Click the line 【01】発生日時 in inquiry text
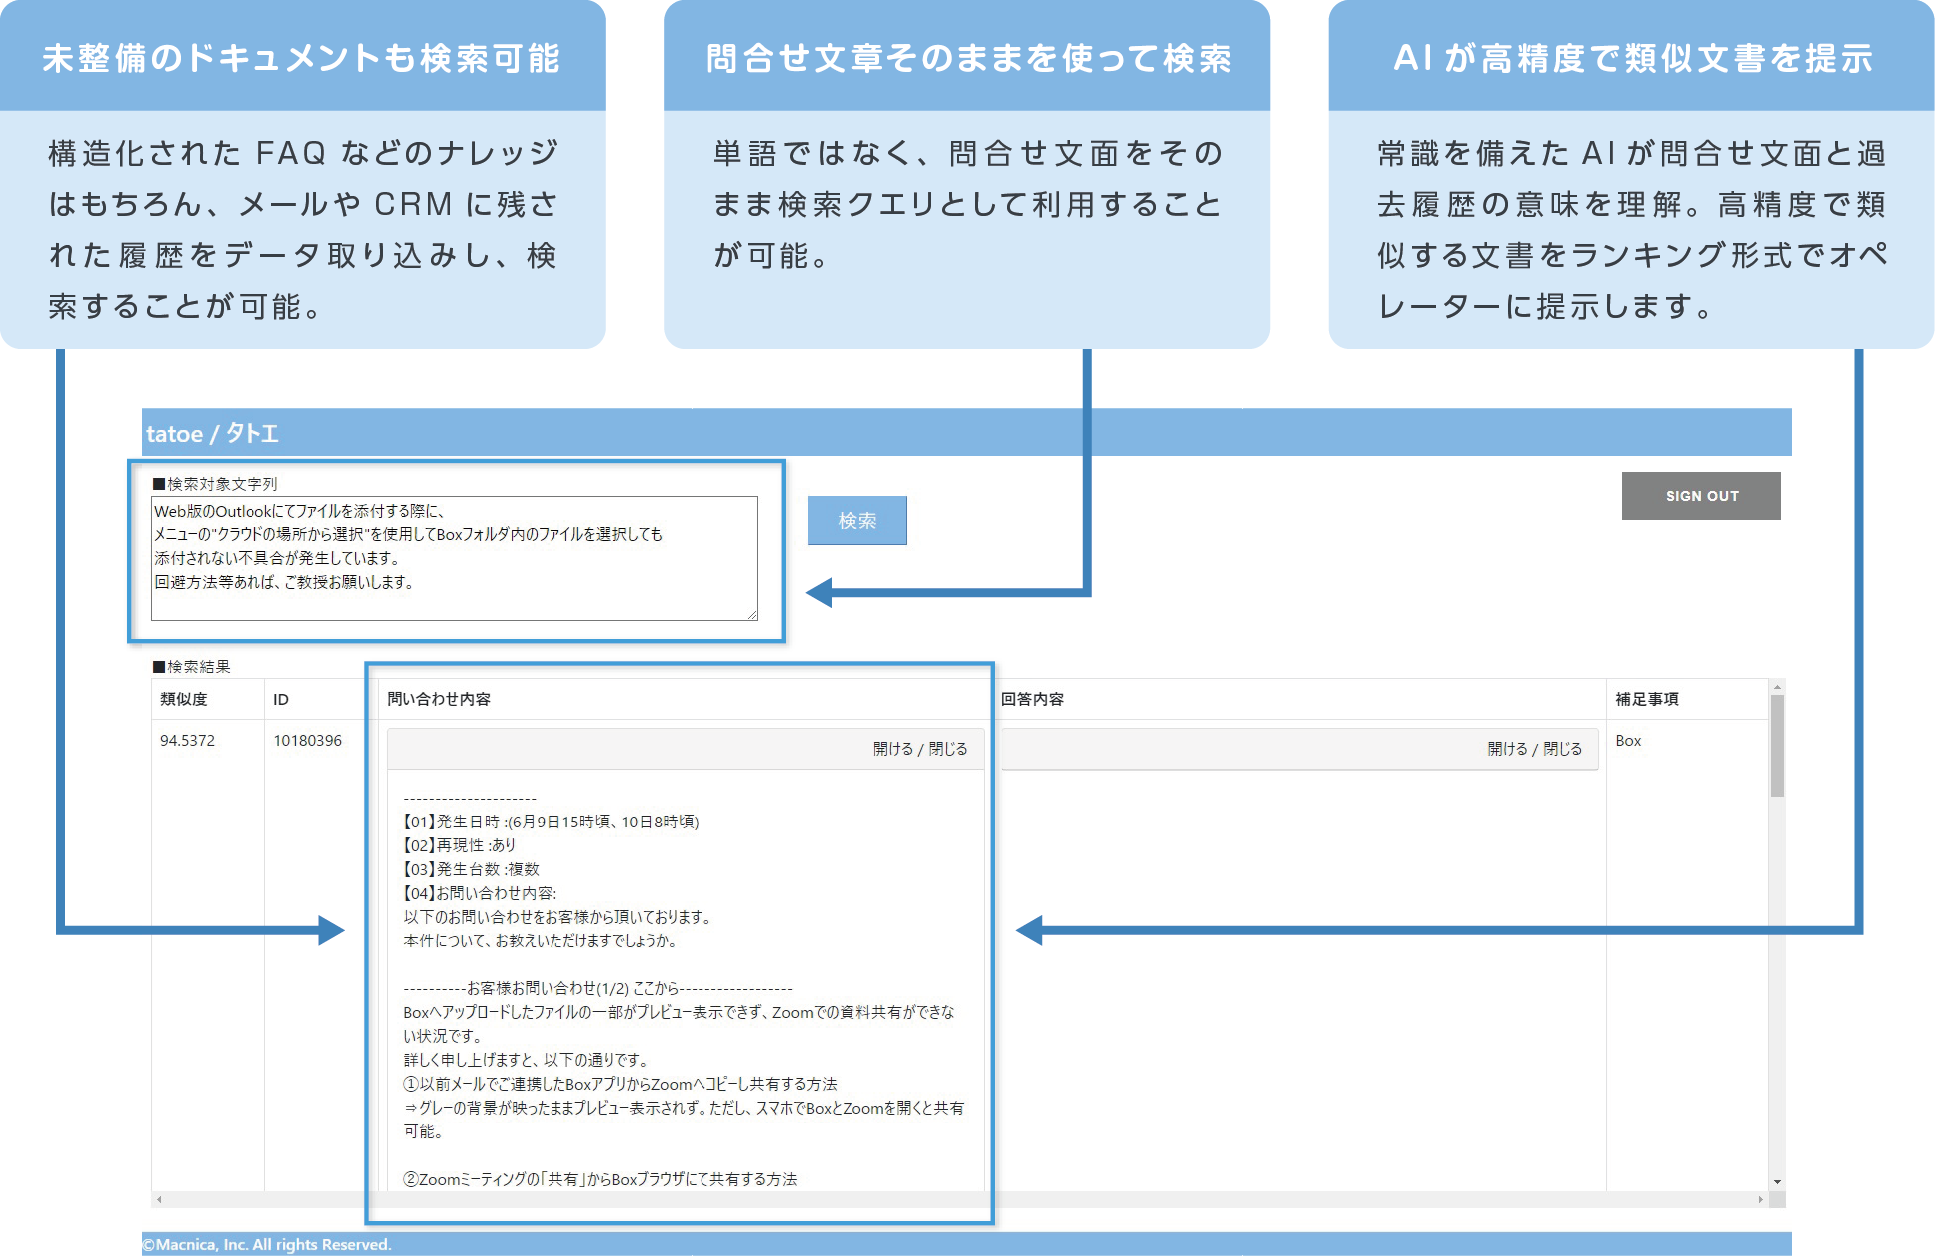Screen dimensions: 1935x1256 [x=551, y=821]
